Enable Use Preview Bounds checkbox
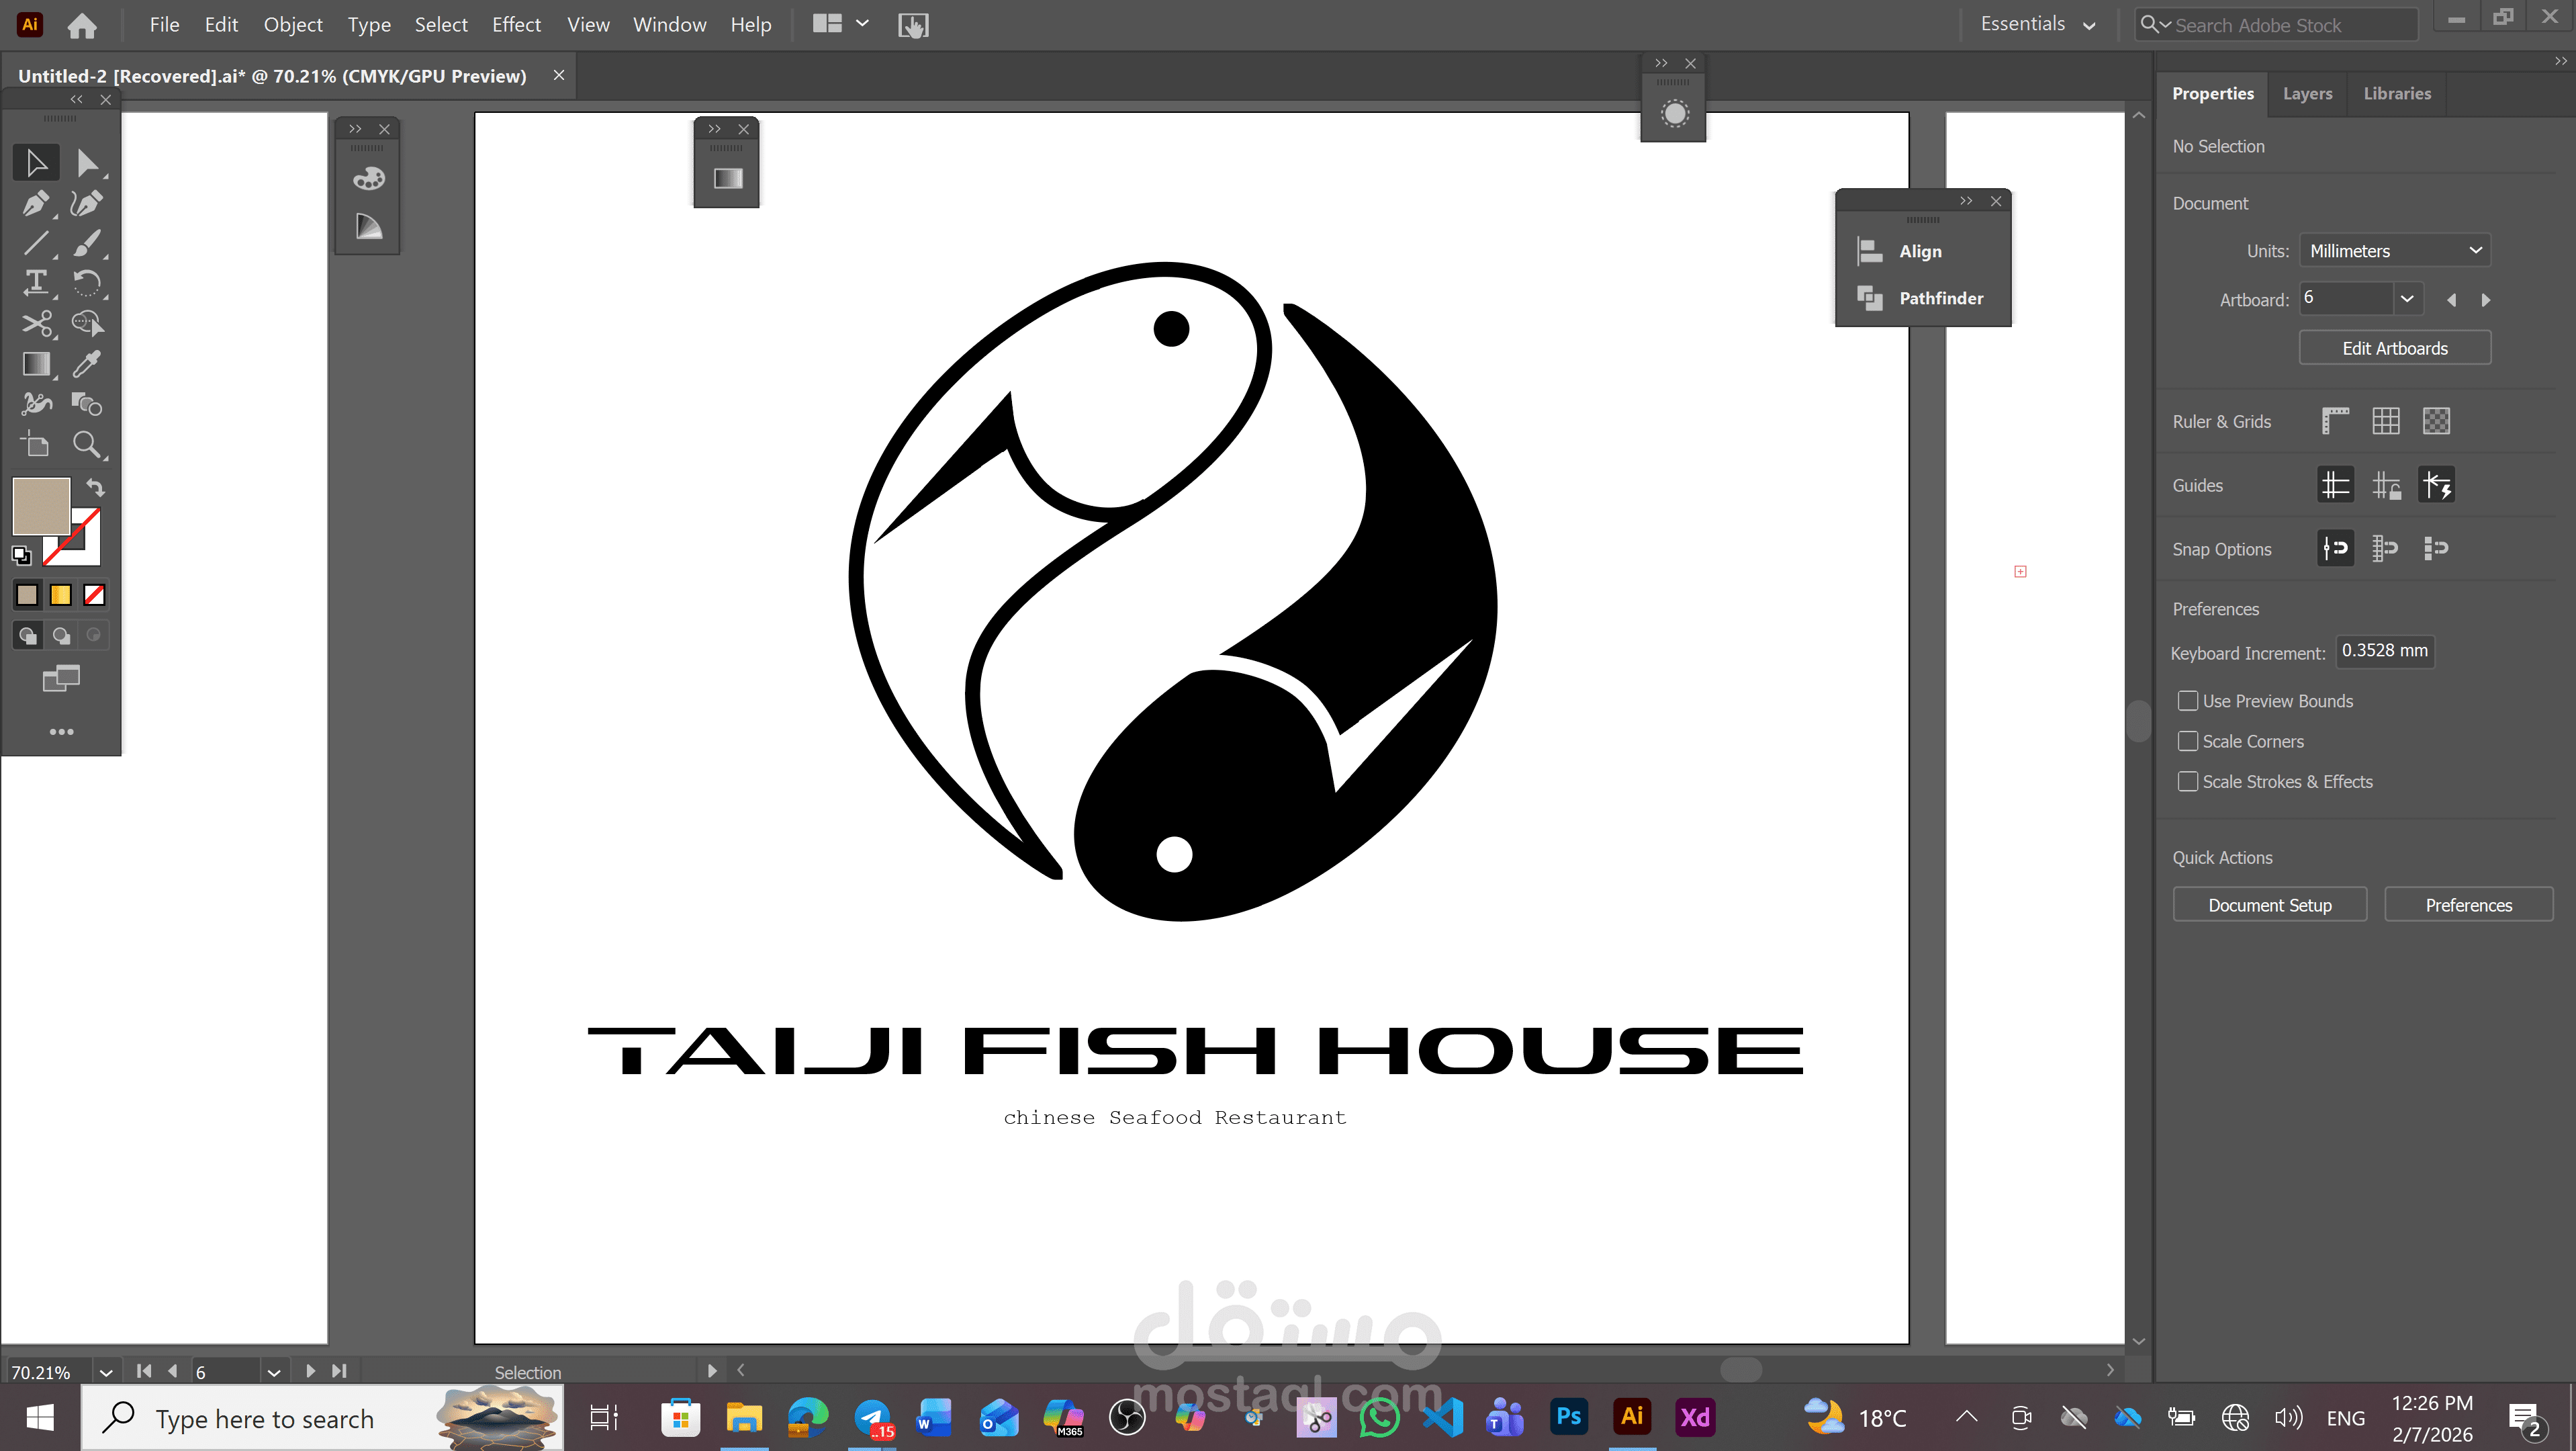 (x=2188, y=701)
